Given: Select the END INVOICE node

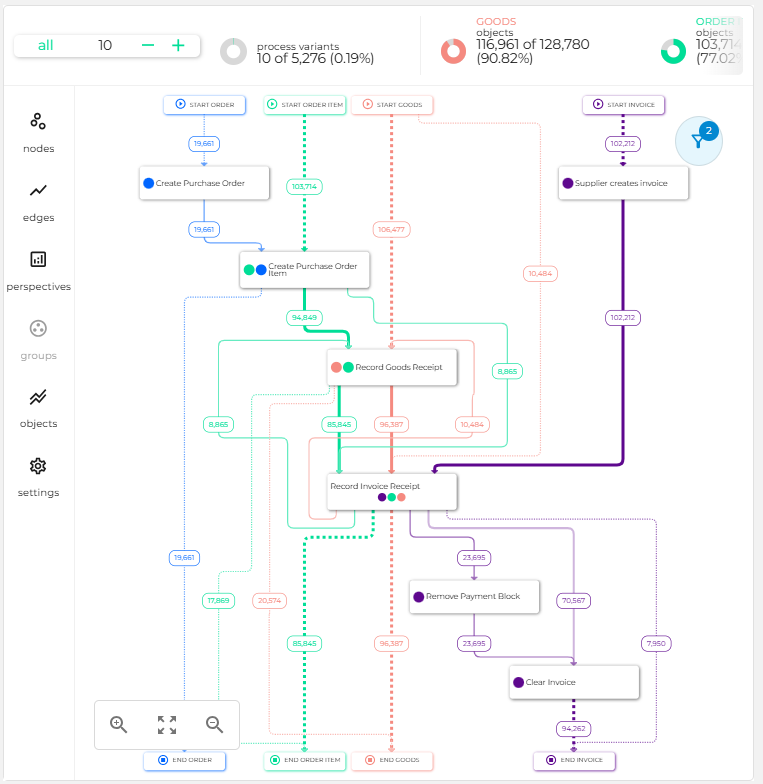Looking at the screenshot, I should [574, 760].
